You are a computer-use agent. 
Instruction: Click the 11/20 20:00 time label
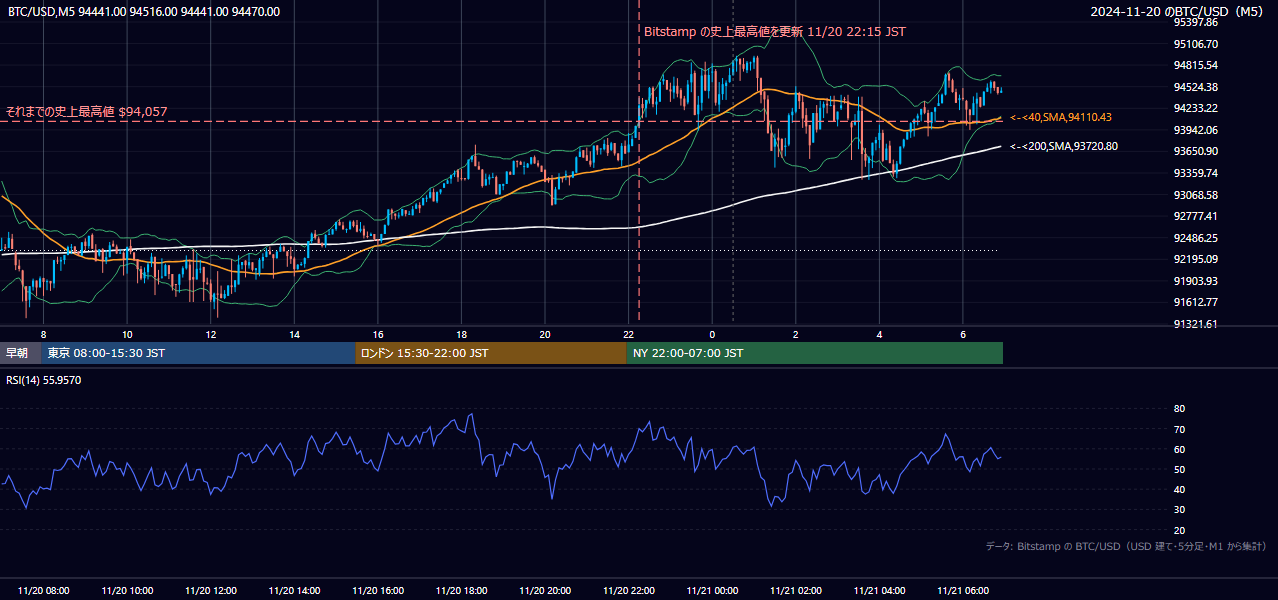tap(545, 591)
